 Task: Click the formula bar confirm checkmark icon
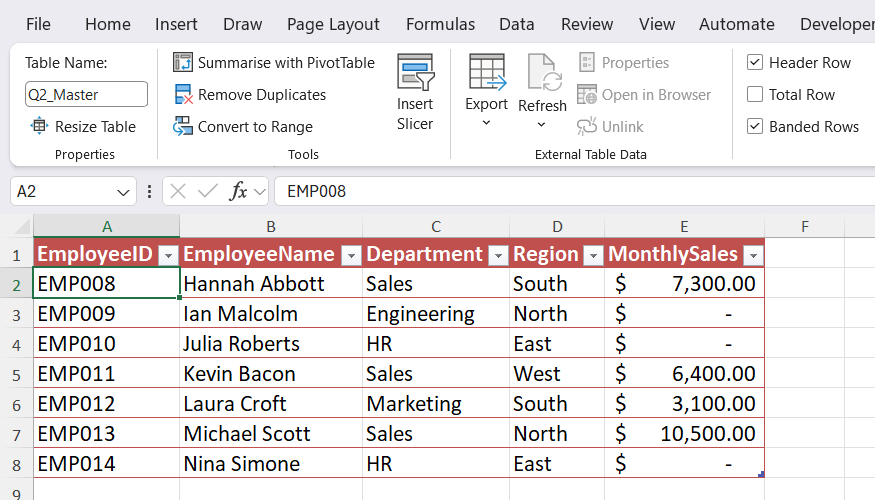coord(208,191)
